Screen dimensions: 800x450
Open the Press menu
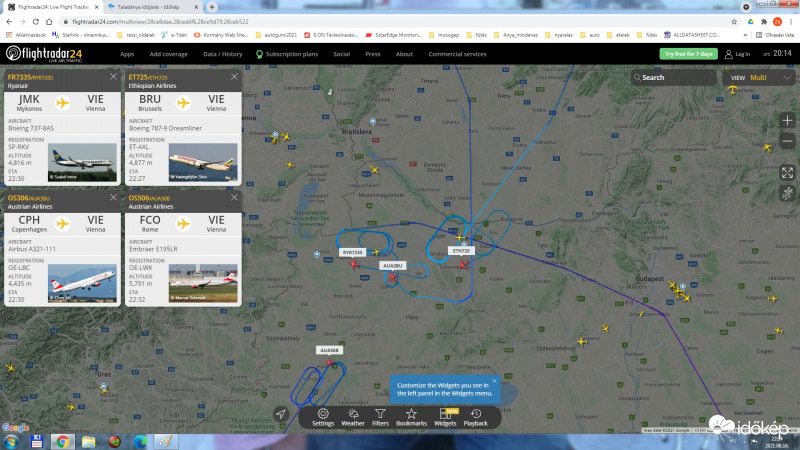pos(372,54)
